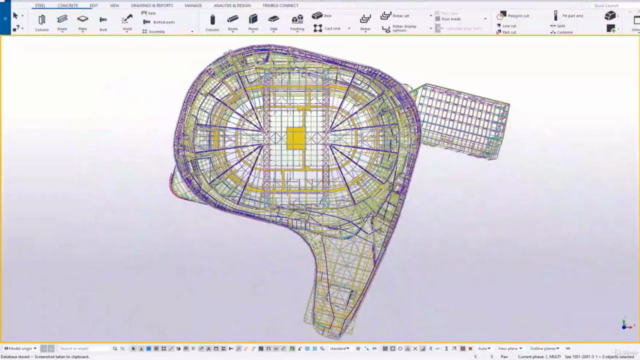Pick the Footing tool
Screen dimensions: 640x360
[x=297, y=22]
